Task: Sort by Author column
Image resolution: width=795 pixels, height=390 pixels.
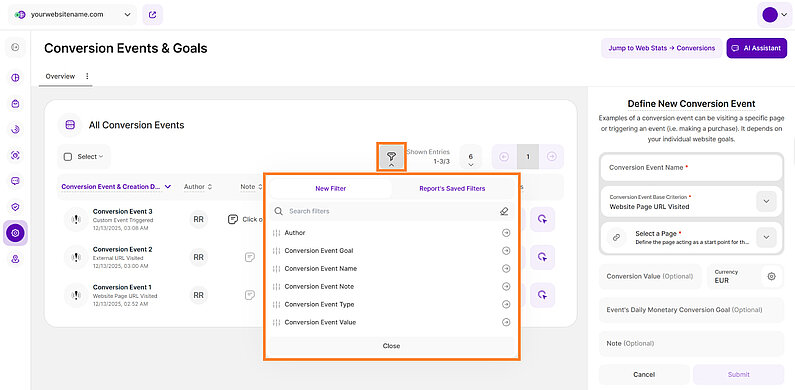Action: (198, 187)
